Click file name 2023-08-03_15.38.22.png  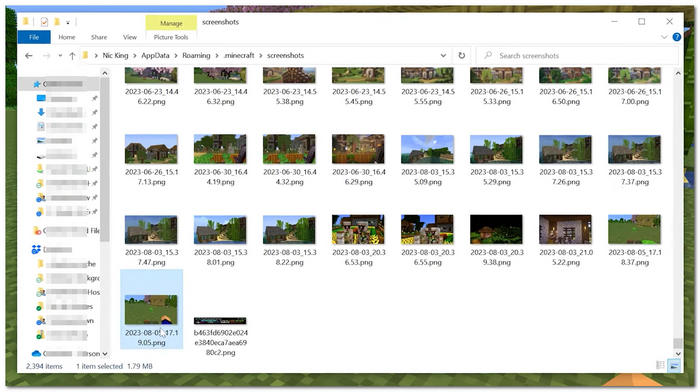289,257
